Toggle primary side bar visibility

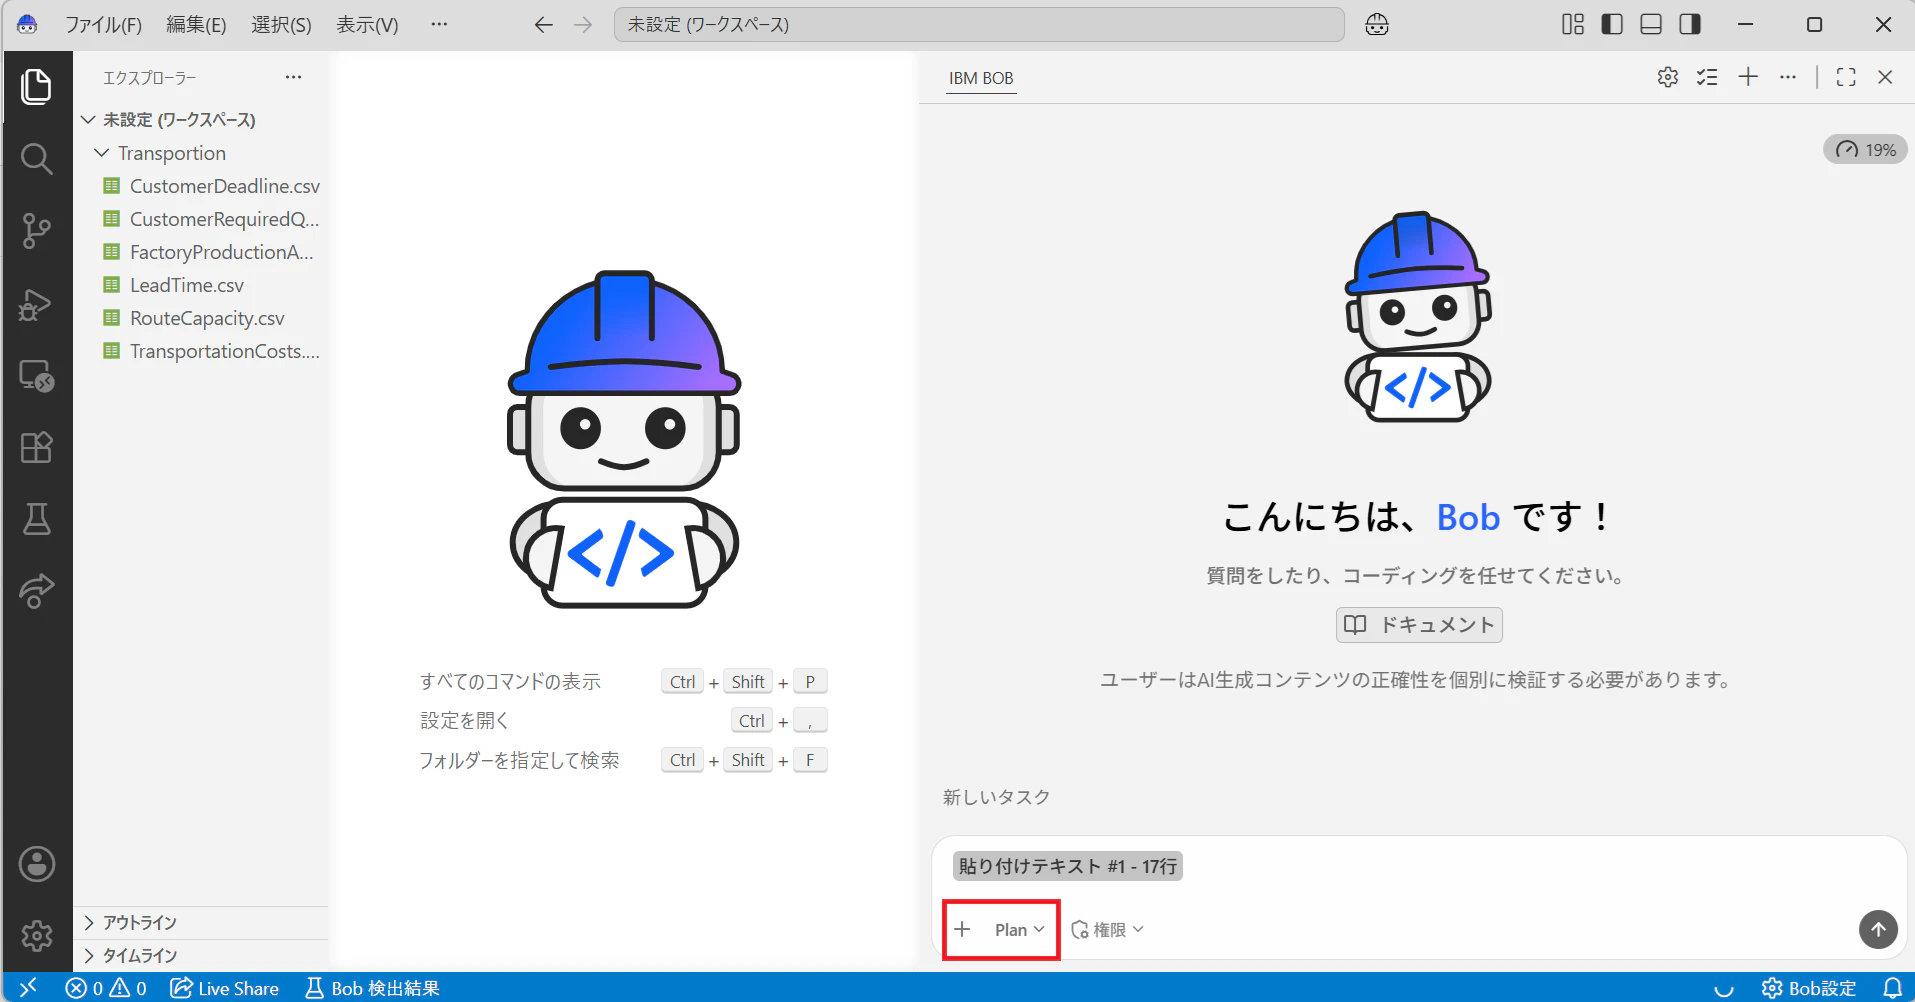click(x=1612, y=24)
